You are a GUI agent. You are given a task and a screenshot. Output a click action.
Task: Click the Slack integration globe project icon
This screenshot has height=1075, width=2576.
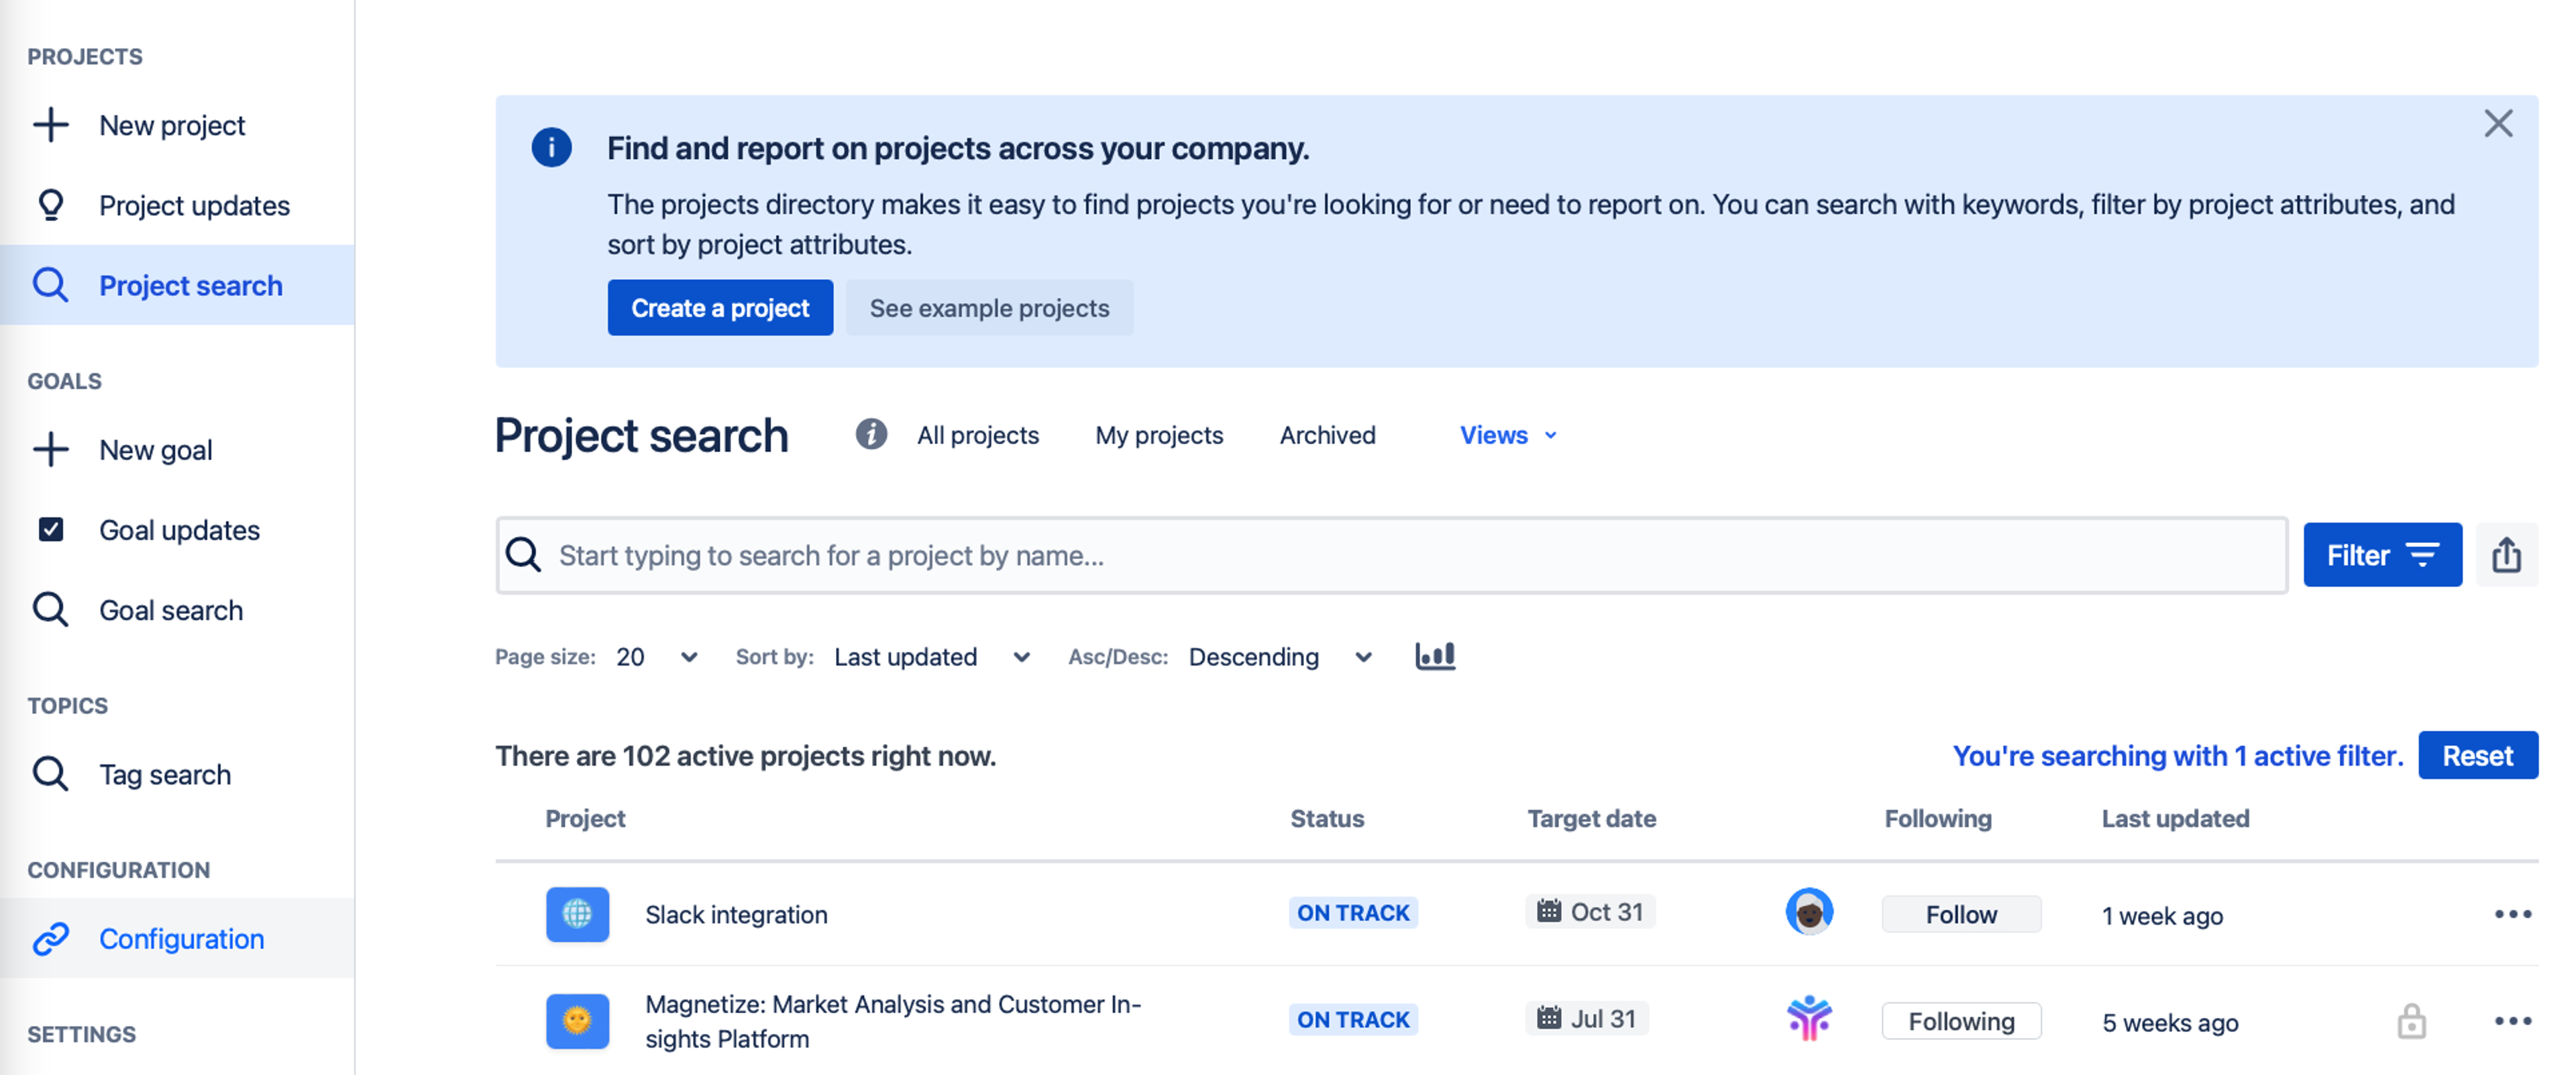coord(577,914)
